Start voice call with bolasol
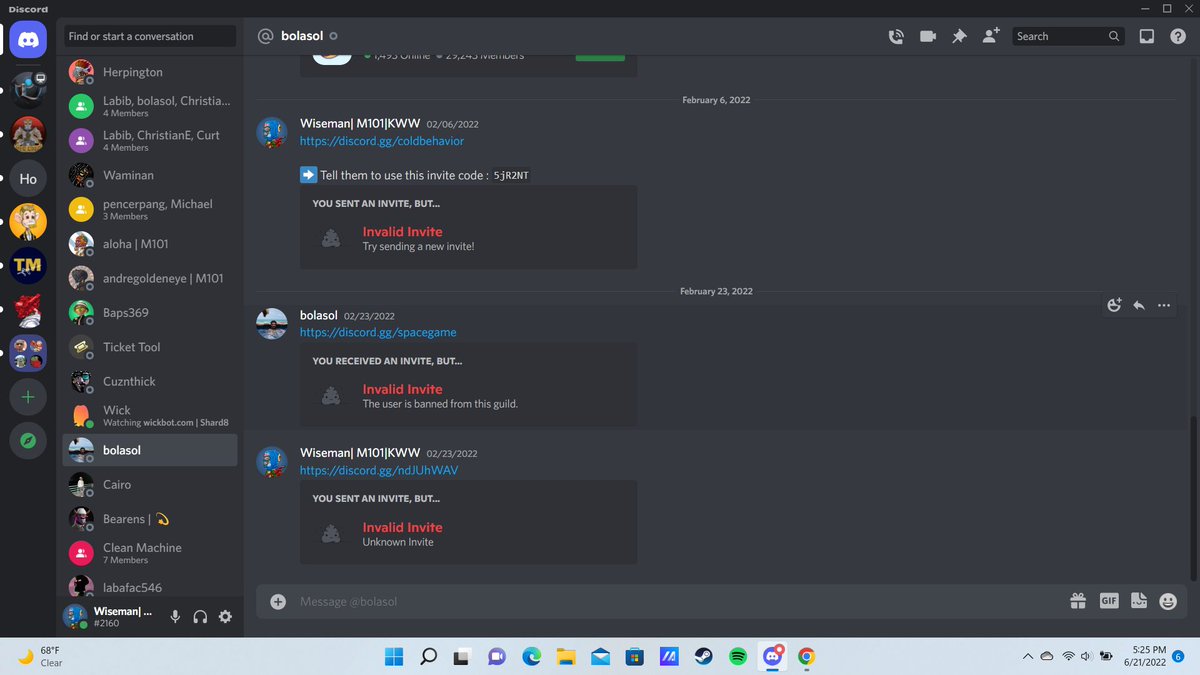The image size is (1200, 675). 896,36
